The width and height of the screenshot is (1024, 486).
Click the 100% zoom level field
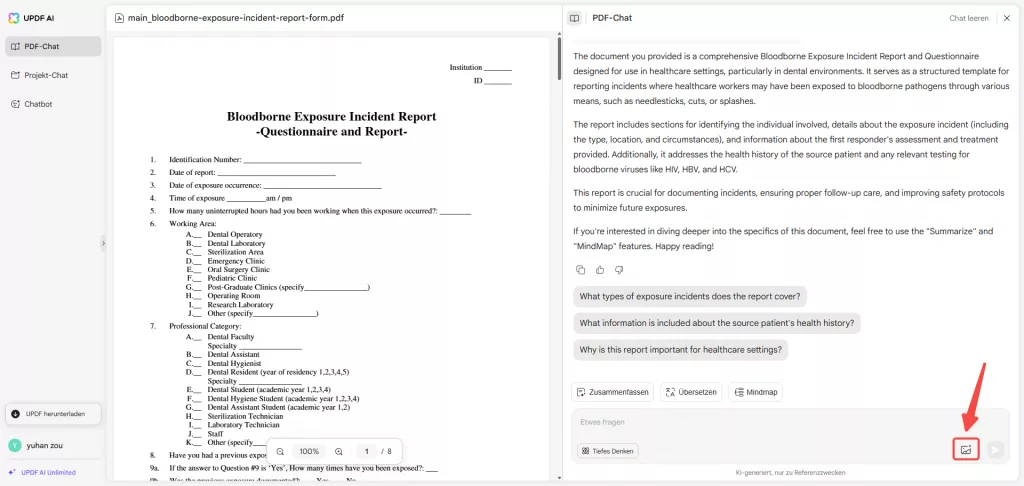click(x=309, y=451)
